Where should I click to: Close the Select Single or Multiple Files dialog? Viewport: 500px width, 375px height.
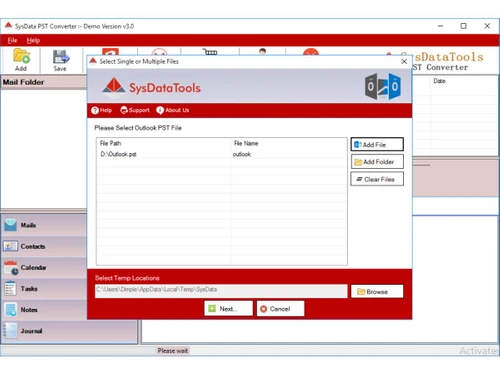(x=404, y=62)
